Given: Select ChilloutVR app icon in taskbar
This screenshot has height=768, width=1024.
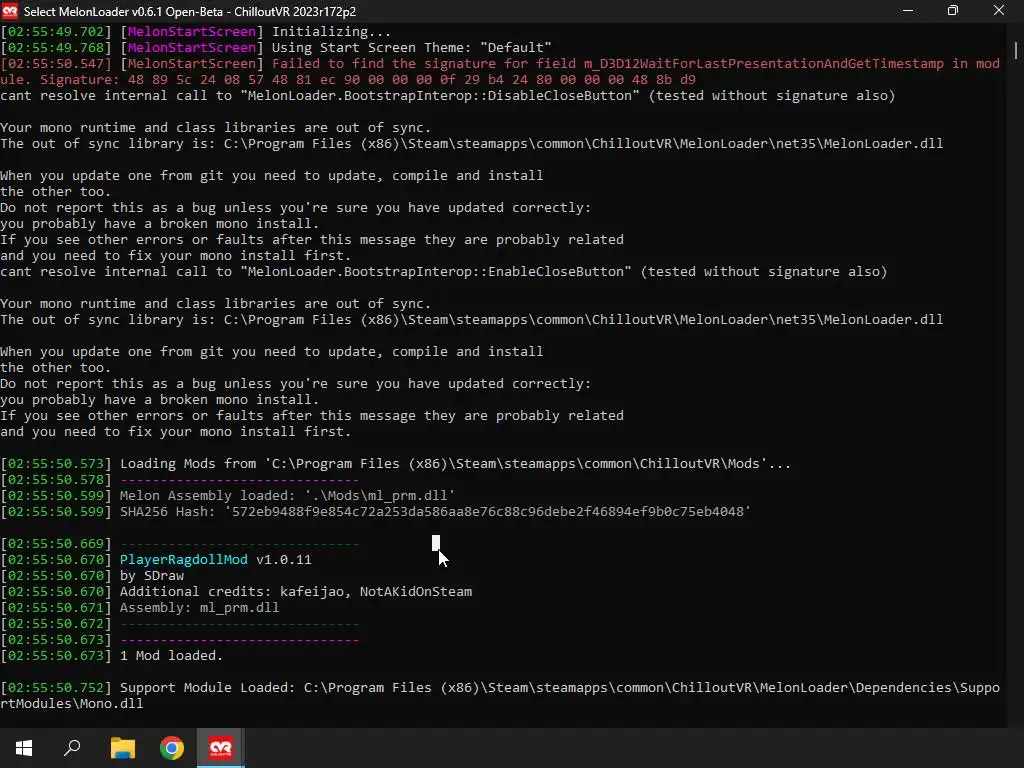Looking at the screenshot, I should (221, 748).
